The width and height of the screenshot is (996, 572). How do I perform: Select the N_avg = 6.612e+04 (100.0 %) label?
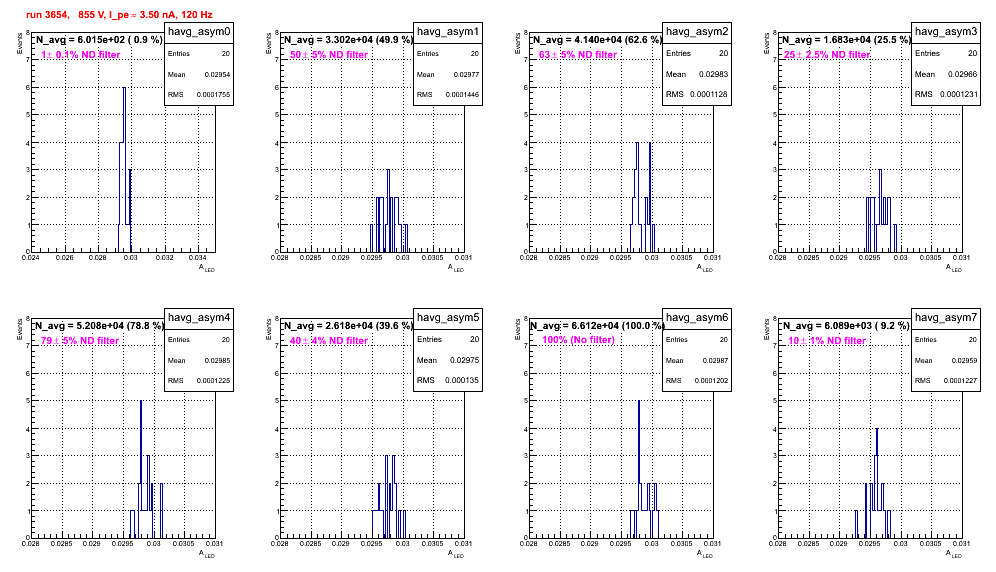click(x=597, y=326)
